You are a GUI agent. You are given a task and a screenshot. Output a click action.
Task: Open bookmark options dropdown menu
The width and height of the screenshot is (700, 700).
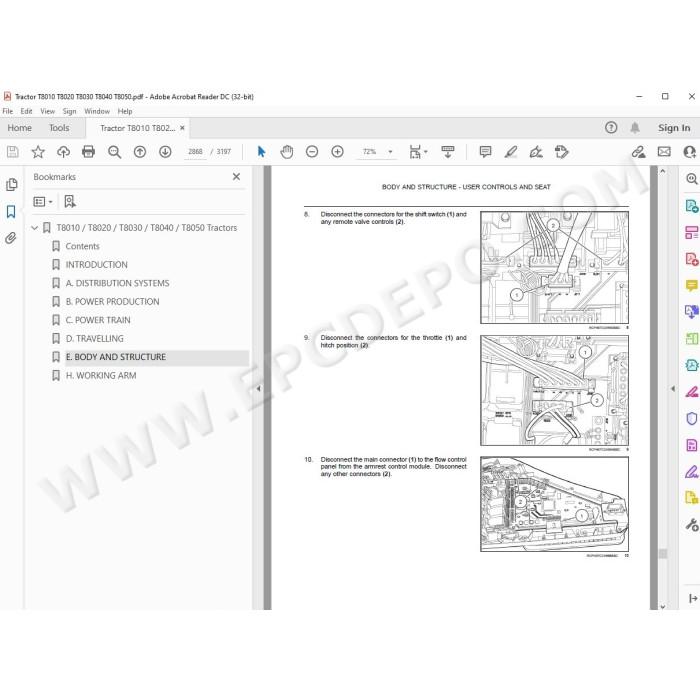pos(43,202)
